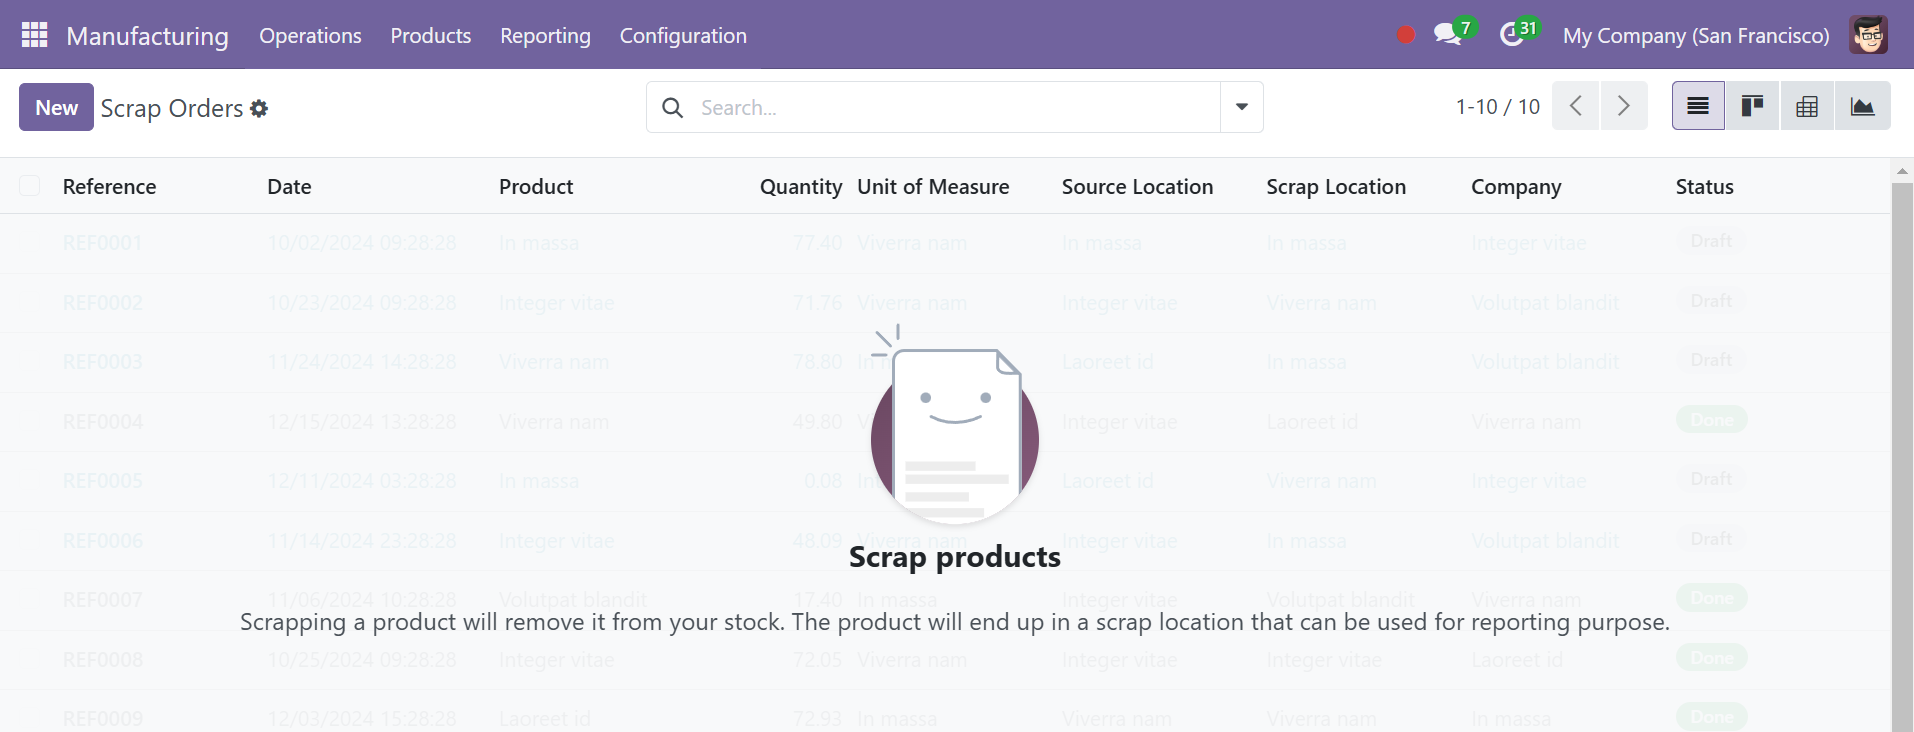This screenshot has width=1914, height=732.
Task: Click the Manufacturing app title
Action: pyautogui.click(x=147, y=36)
